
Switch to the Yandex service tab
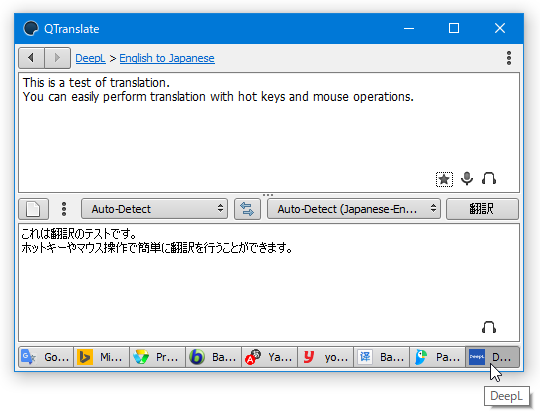[270, 357]
